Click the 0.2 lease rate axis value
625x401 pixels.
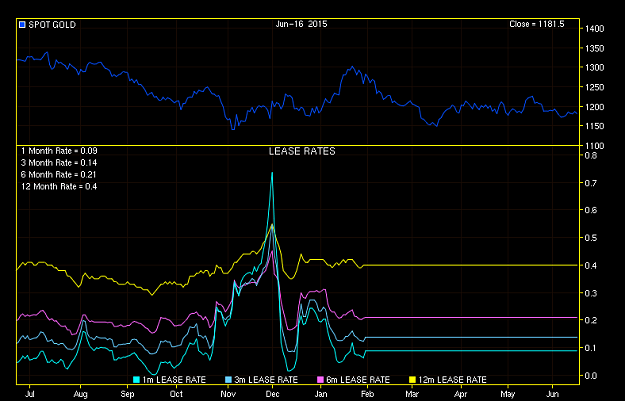tap(591, 320)
